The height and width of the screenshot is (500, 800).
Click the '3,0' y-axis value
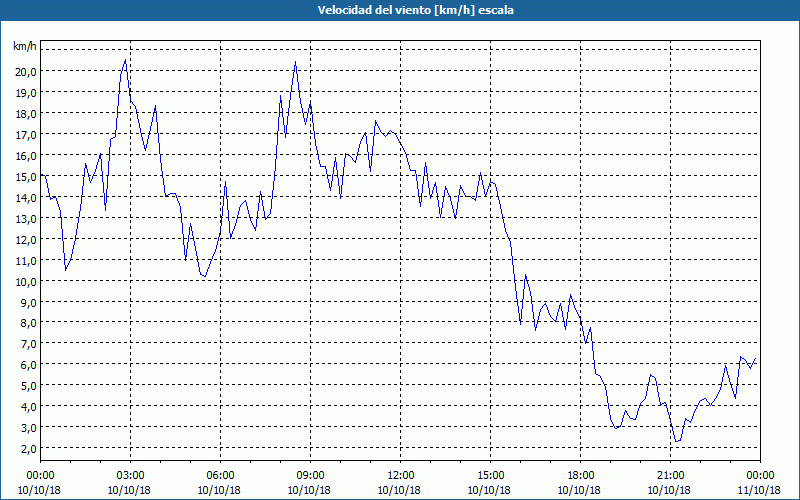pos(29,427)
